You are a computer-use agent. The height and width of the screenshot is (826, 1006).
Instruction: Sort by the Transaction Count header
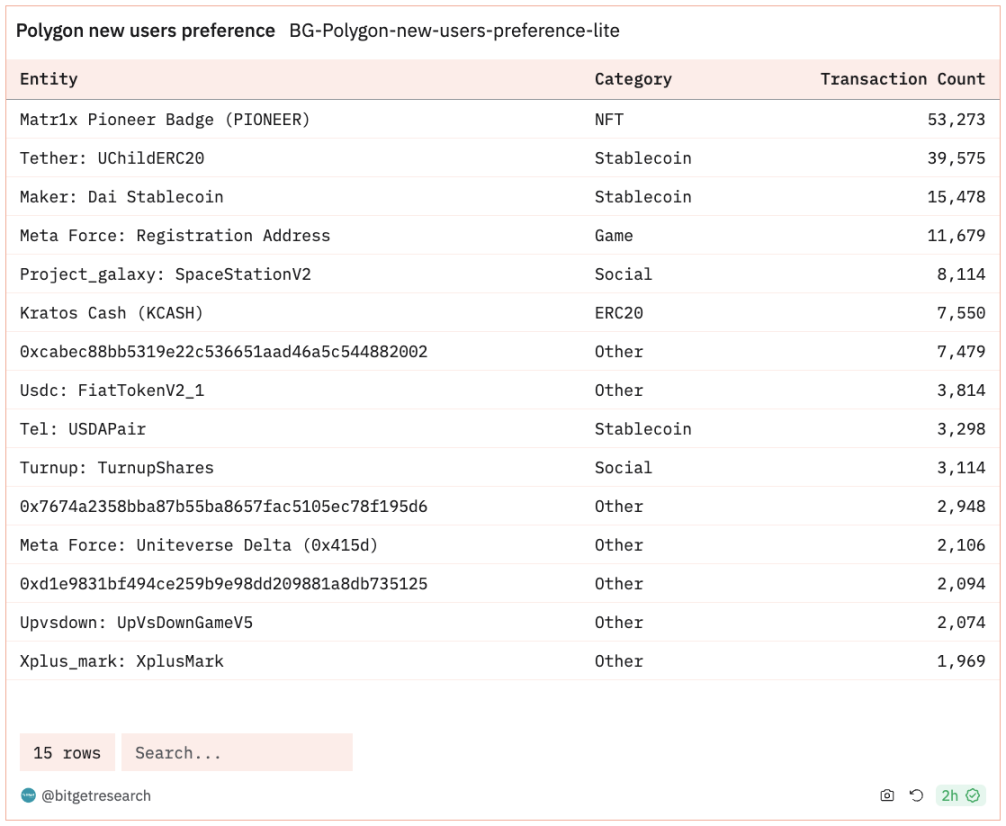pyautogui.click(x=903, y=79)
